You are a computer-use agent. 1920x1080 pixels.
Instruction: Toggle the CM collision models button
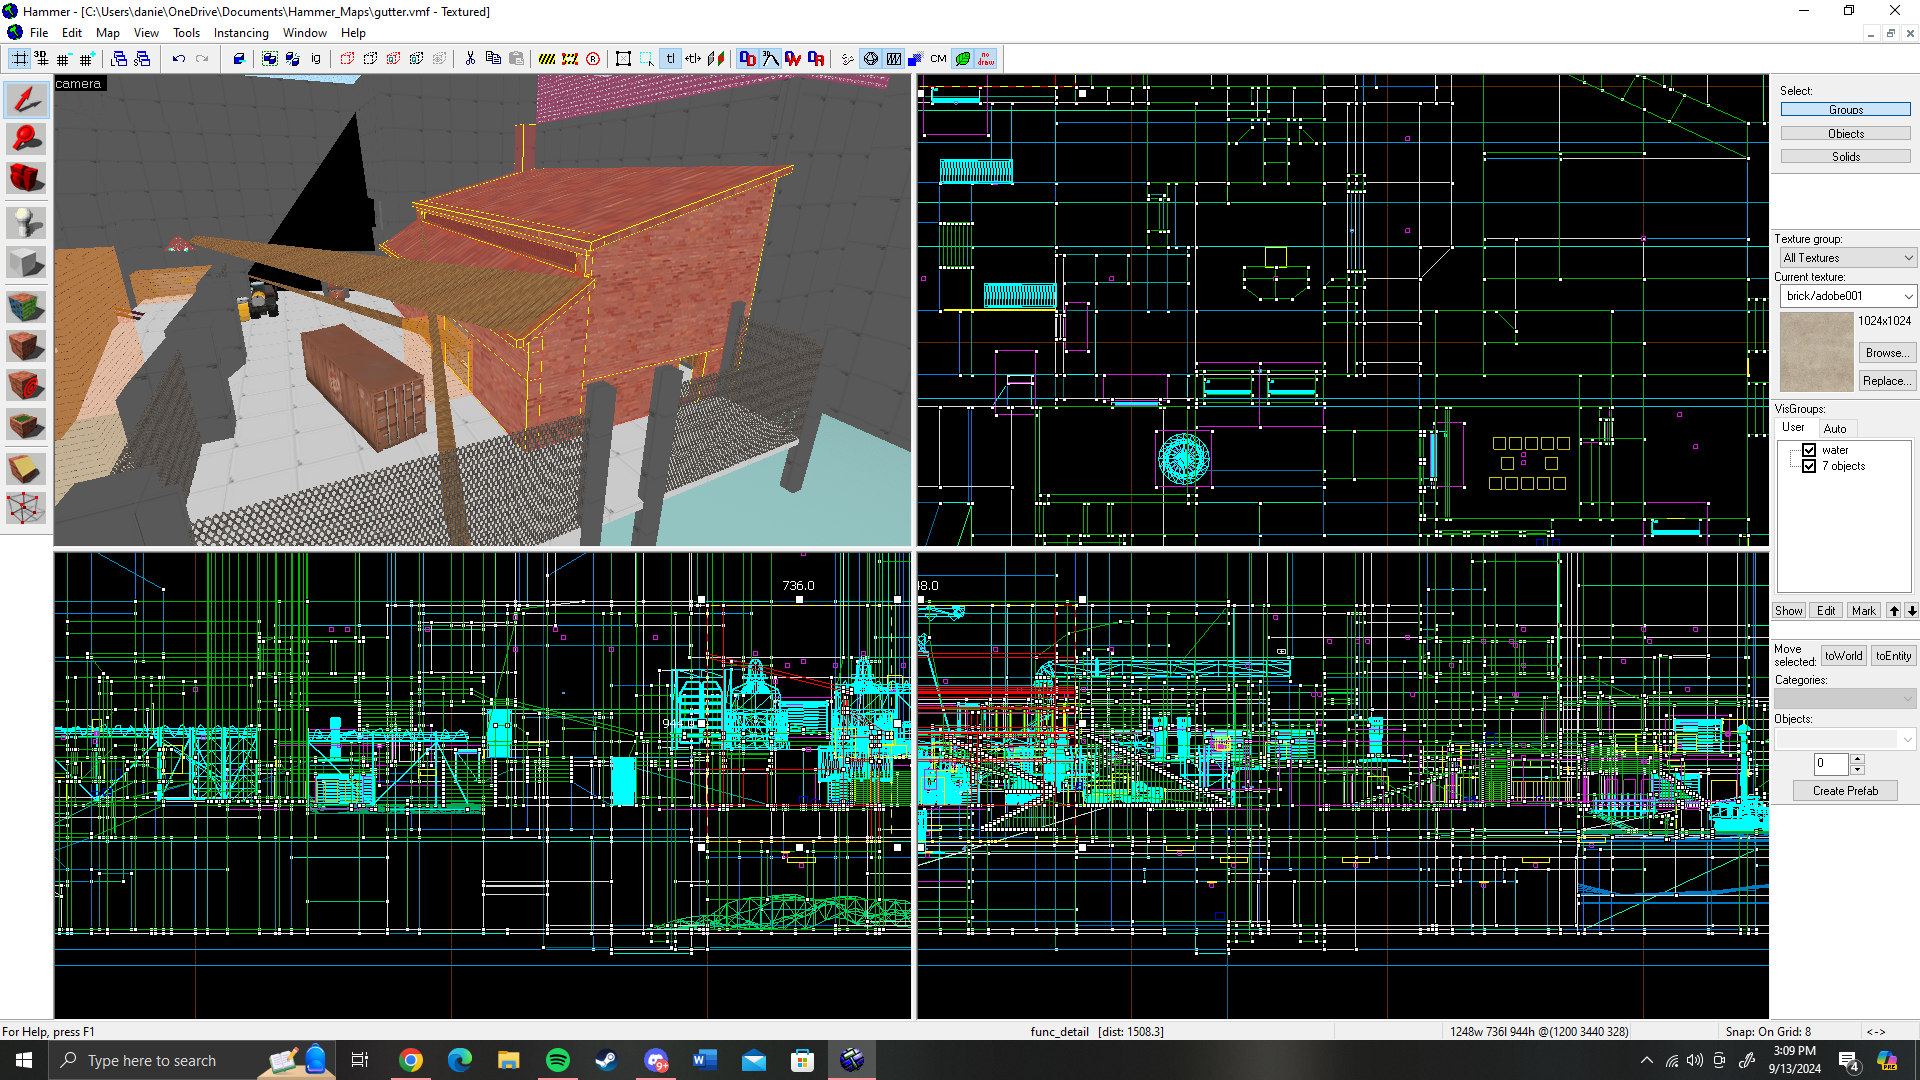938,59
